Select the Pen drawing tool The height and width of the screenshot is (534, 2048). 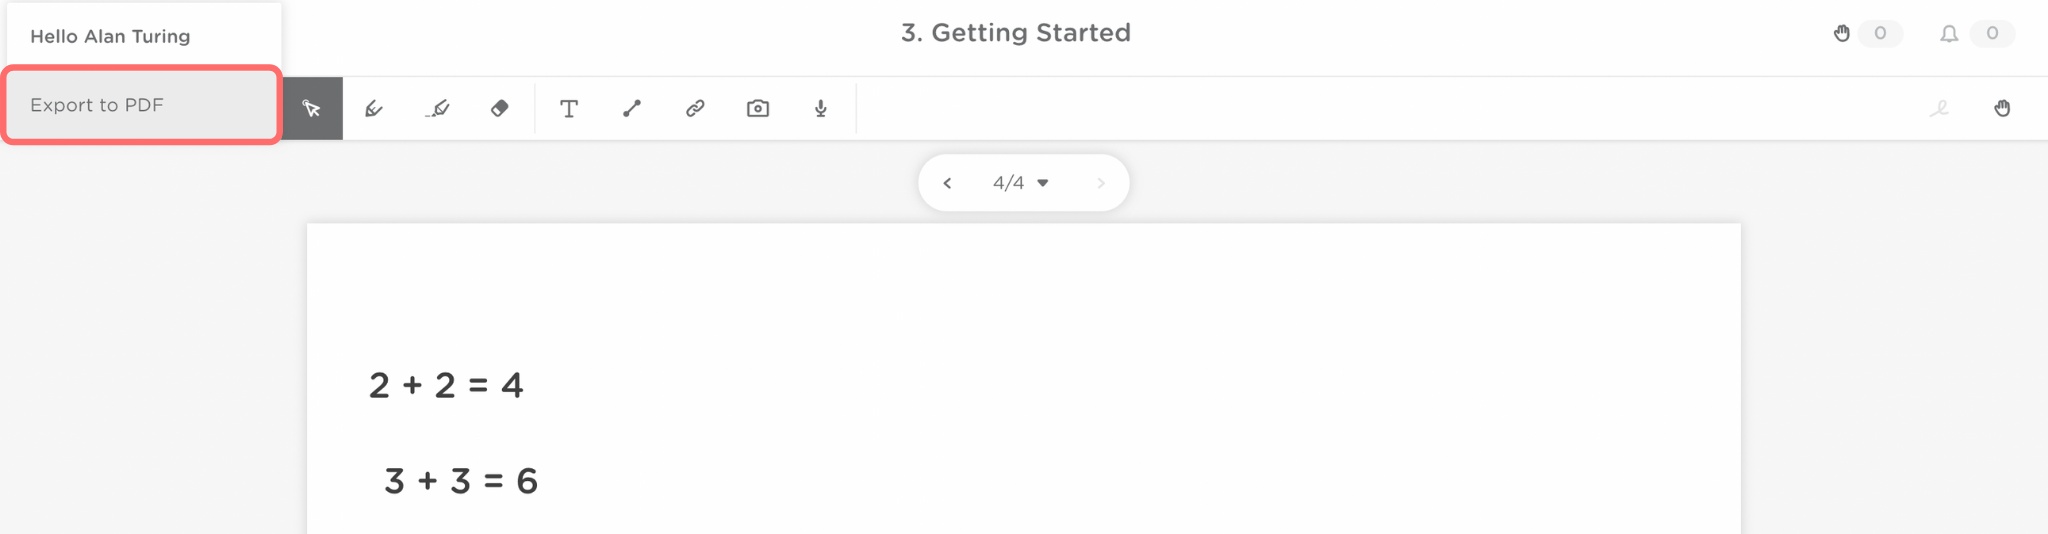pos(374,108)
